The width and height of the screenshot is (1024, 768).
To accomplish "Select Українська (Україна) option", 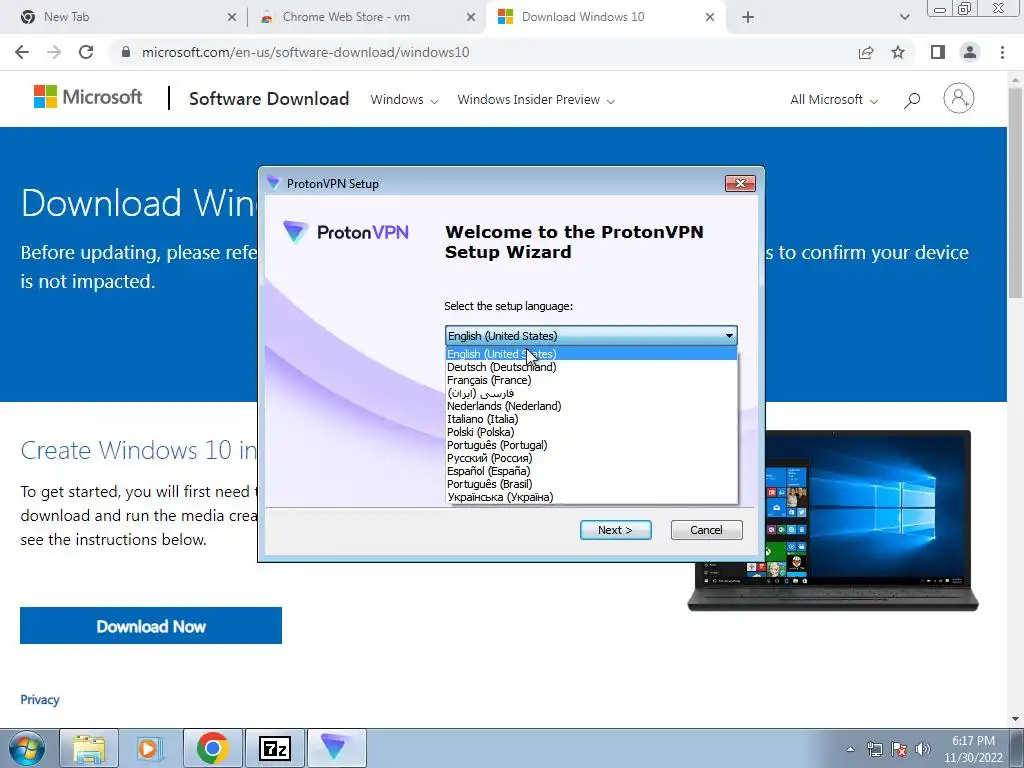I will tap(591, 498).
